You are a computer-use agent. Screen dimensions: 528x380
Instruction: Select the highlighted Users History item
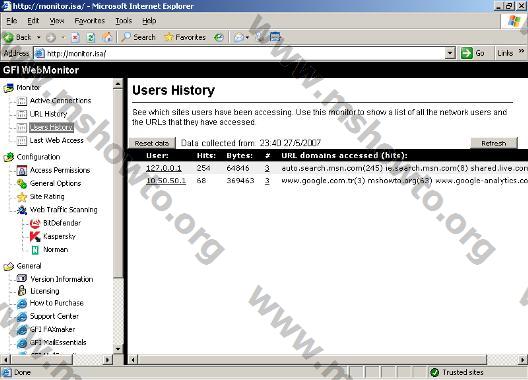click(x=51, y=127)
